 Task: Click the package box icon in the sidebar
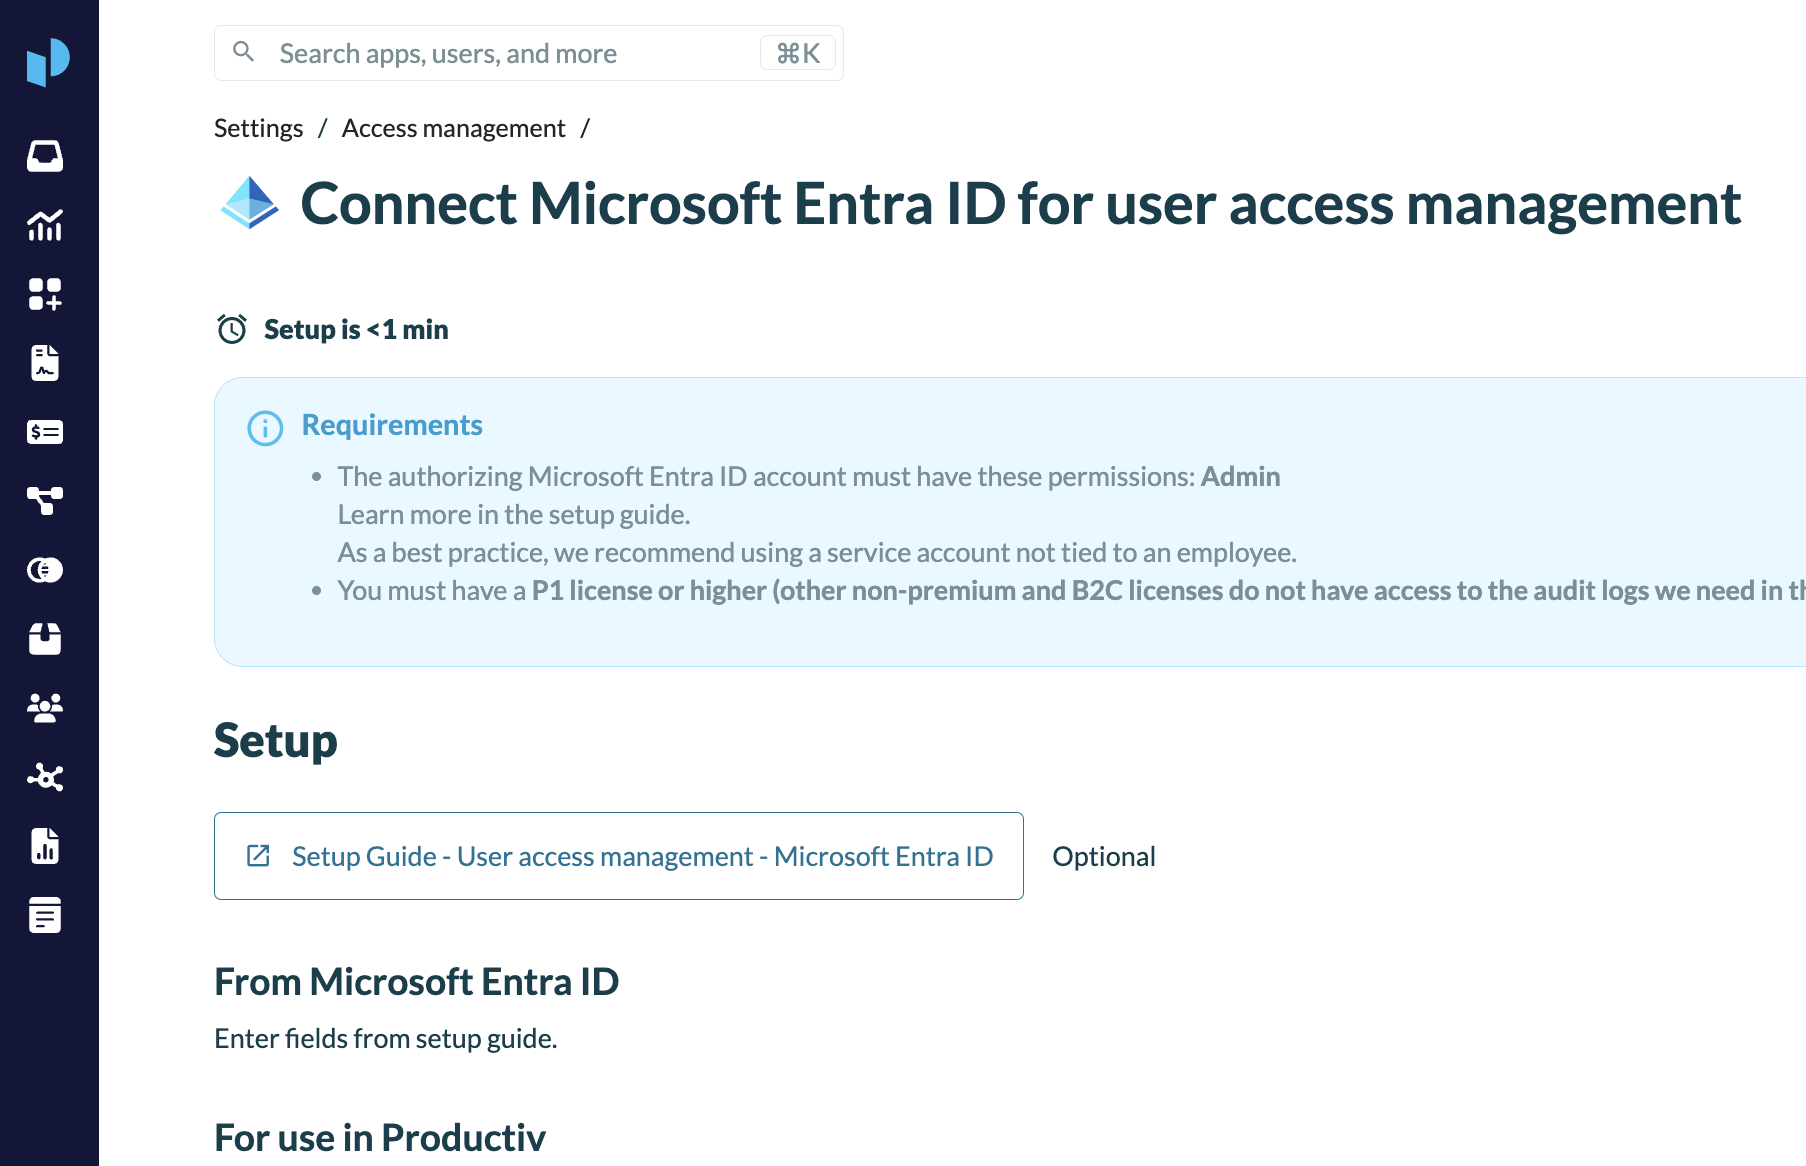(x=45, y=639)
